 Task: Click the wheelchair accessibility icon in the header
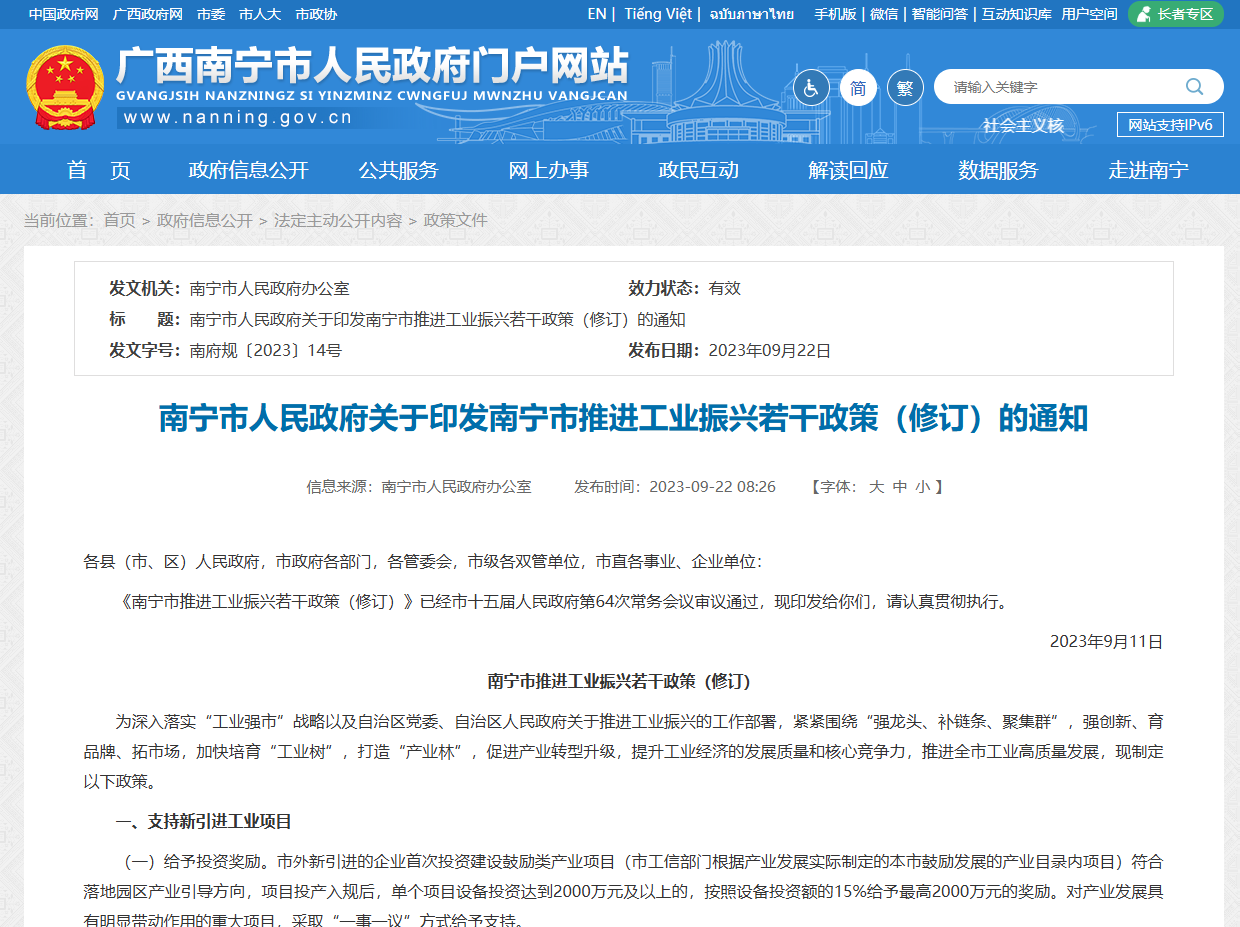810,87
